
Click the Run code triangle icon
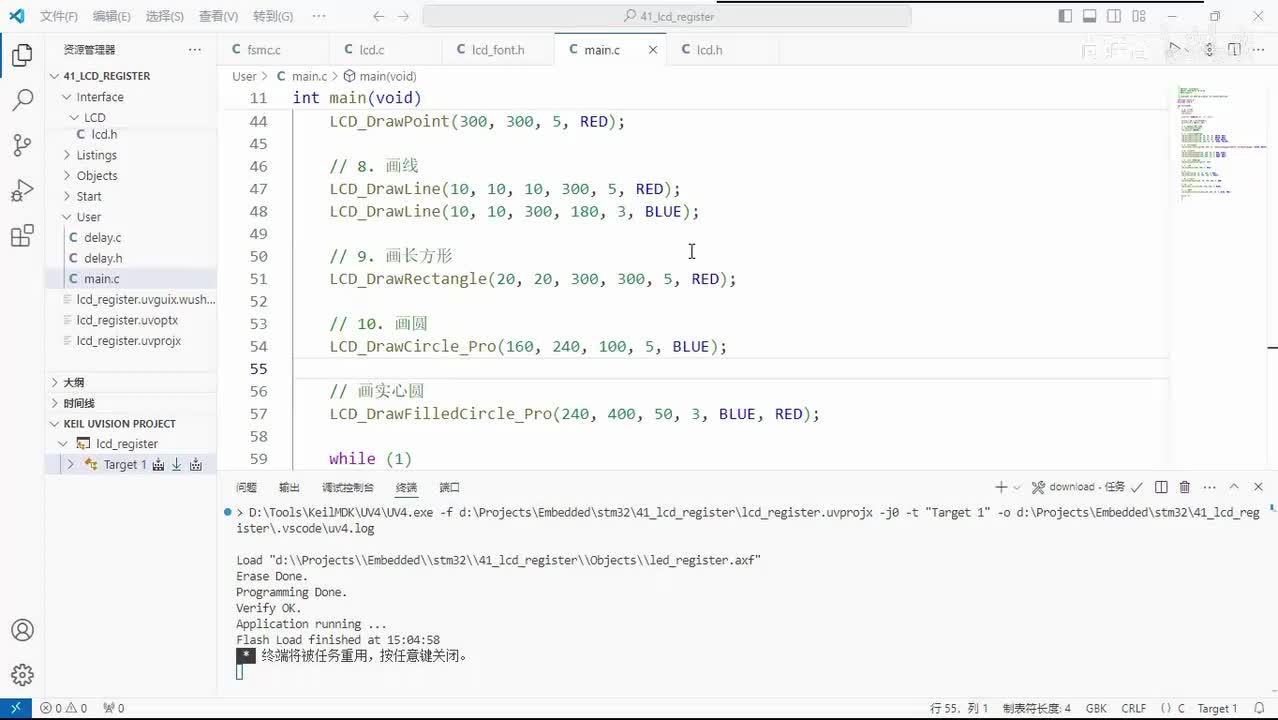(1176, 49)
